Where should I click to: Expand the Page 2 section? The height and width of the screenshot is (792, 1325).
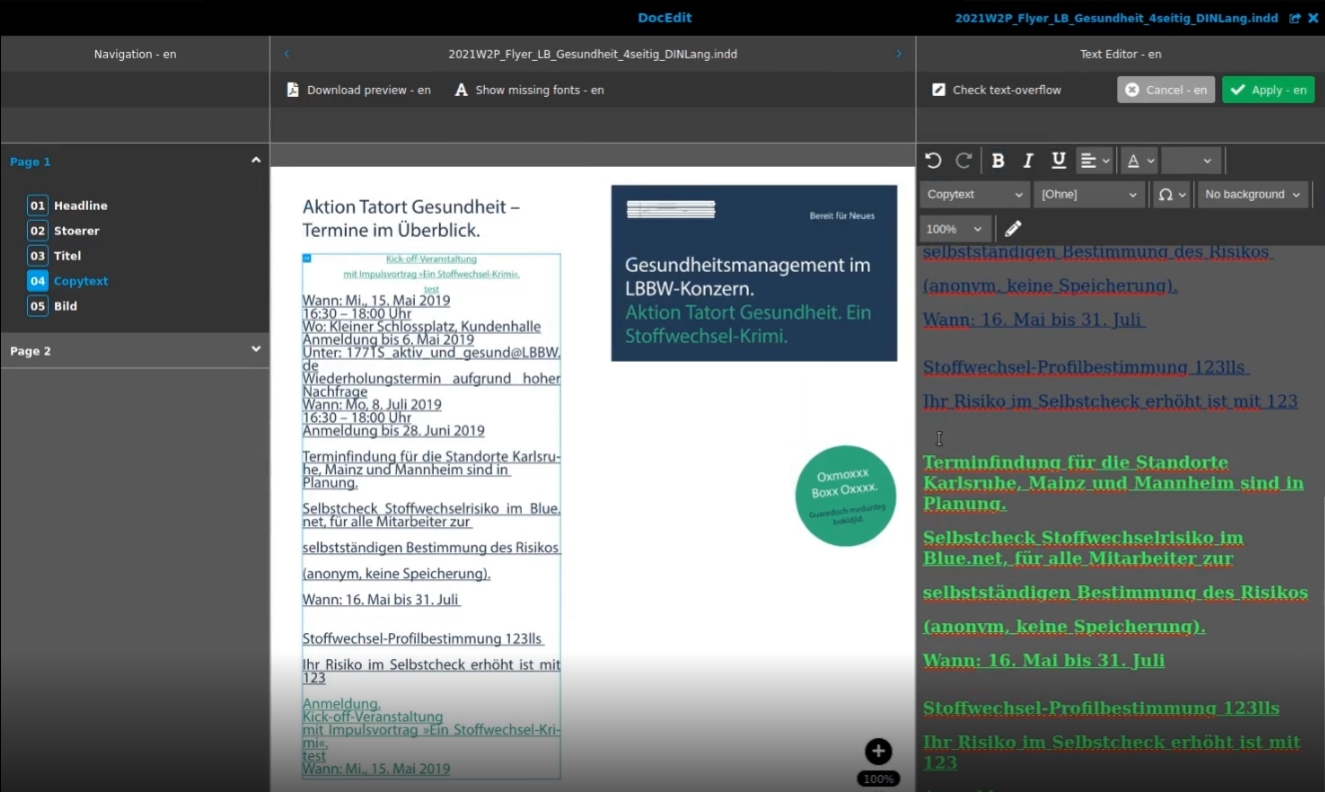click(x=256, y=349)
